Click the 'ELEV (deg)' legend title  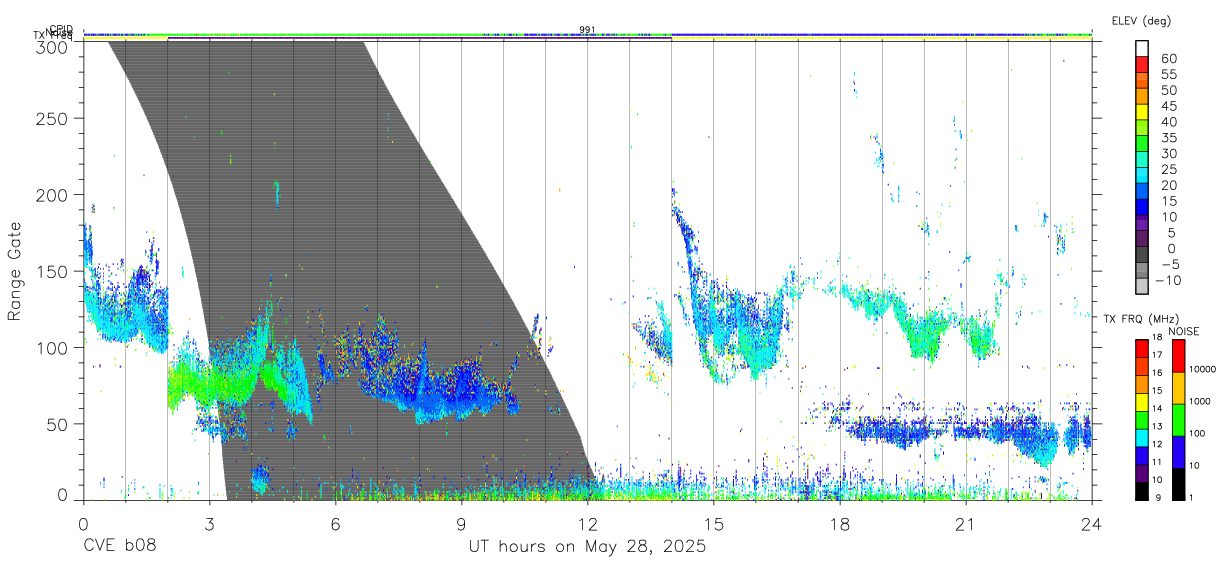[x=1142, y=20]
